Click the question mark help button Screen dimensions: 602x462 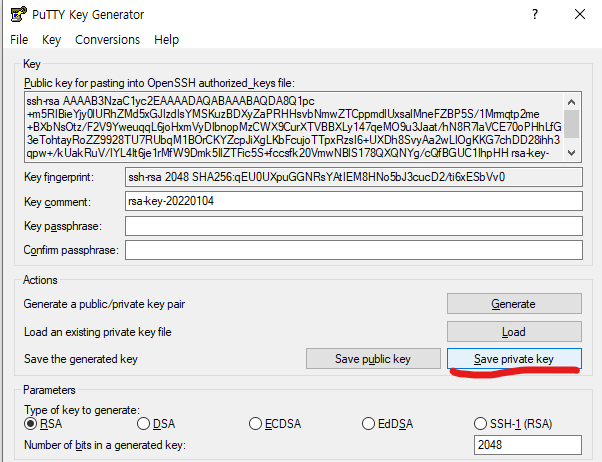pyautogui.click(x=535, y=14)
